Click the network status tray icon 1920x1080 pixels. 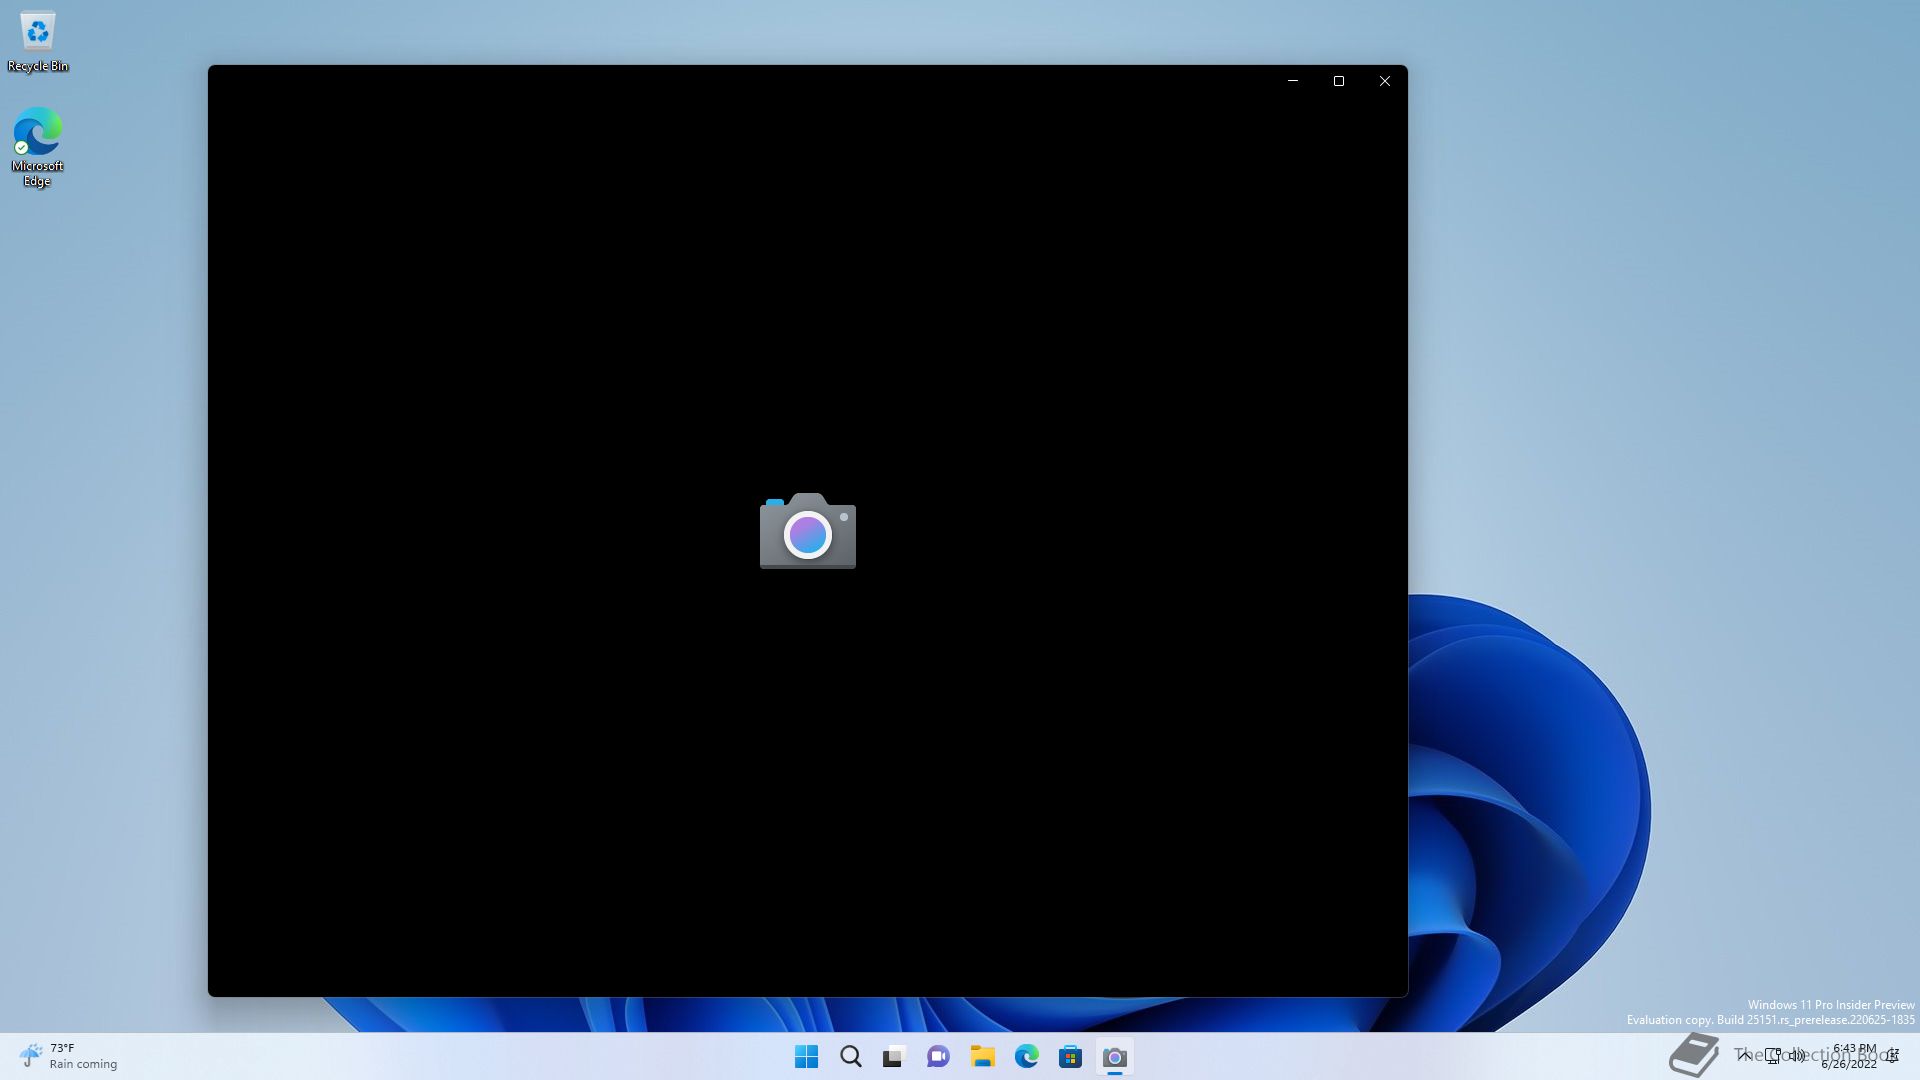click(x=1772, y=1055)
